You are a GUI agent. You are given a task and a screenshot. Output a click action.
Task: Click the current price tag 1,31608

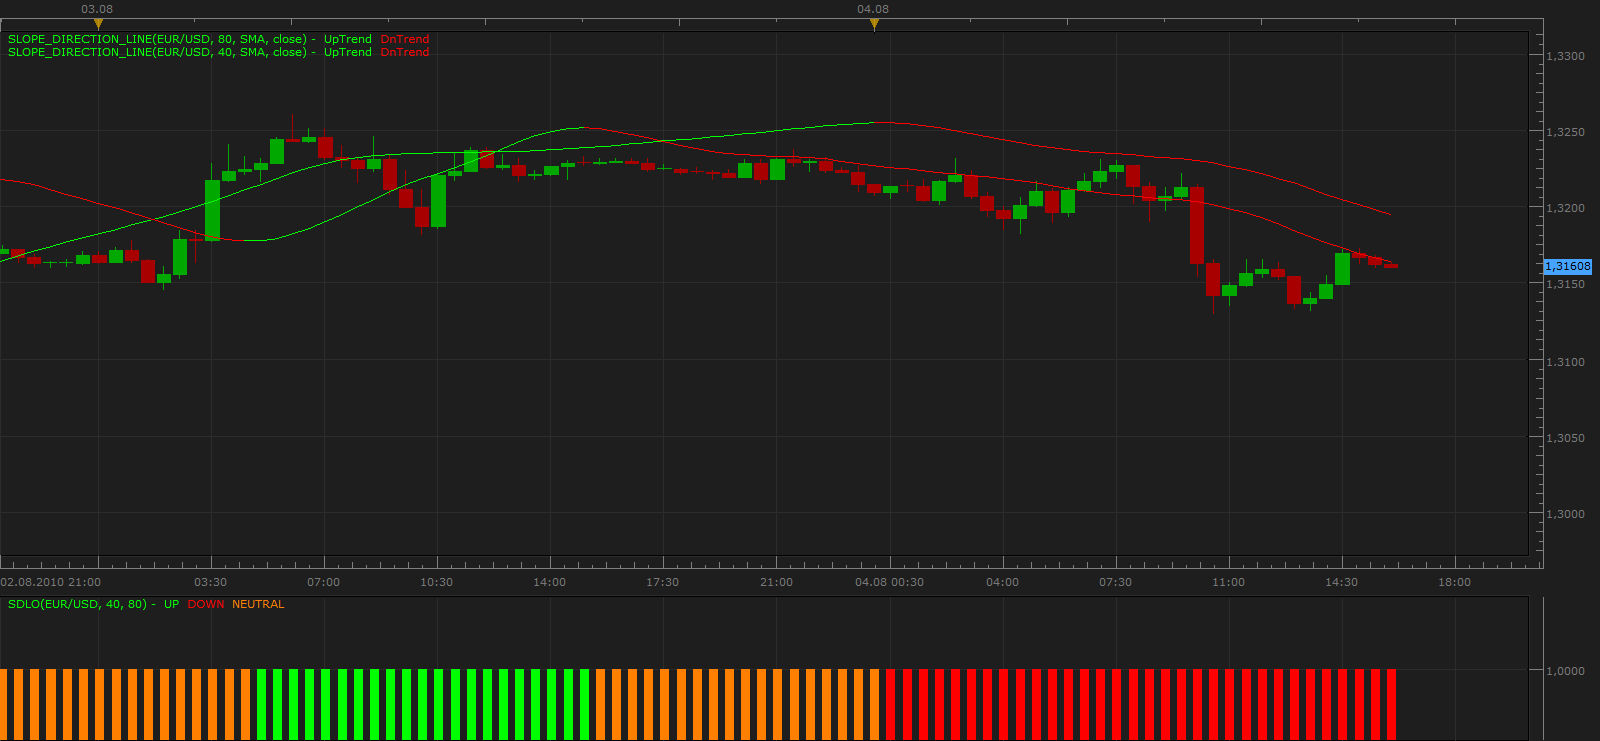[x=1567, y=266]
